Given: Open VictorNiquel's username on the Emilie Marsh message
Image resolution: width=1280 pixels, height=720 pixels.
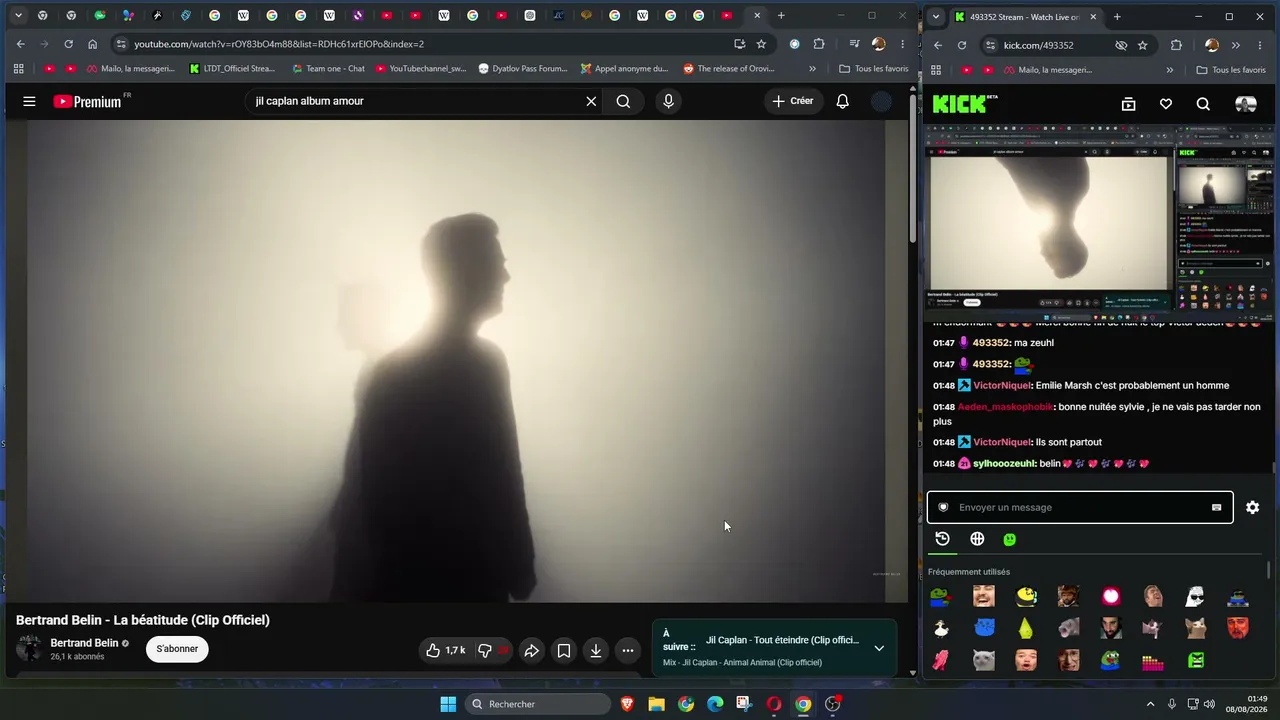Looking at the screenshot, I should (1002, 385).
